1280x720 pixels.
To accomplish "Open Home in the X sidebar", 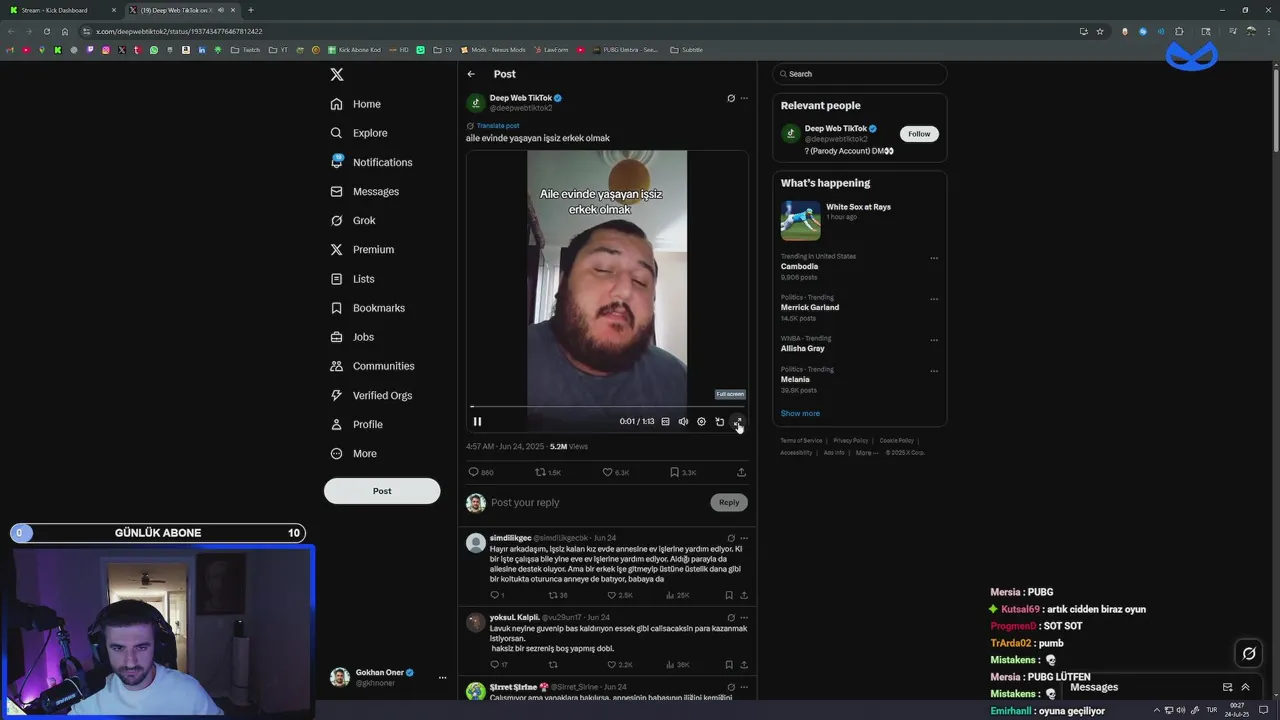I will tap(356, 104).
